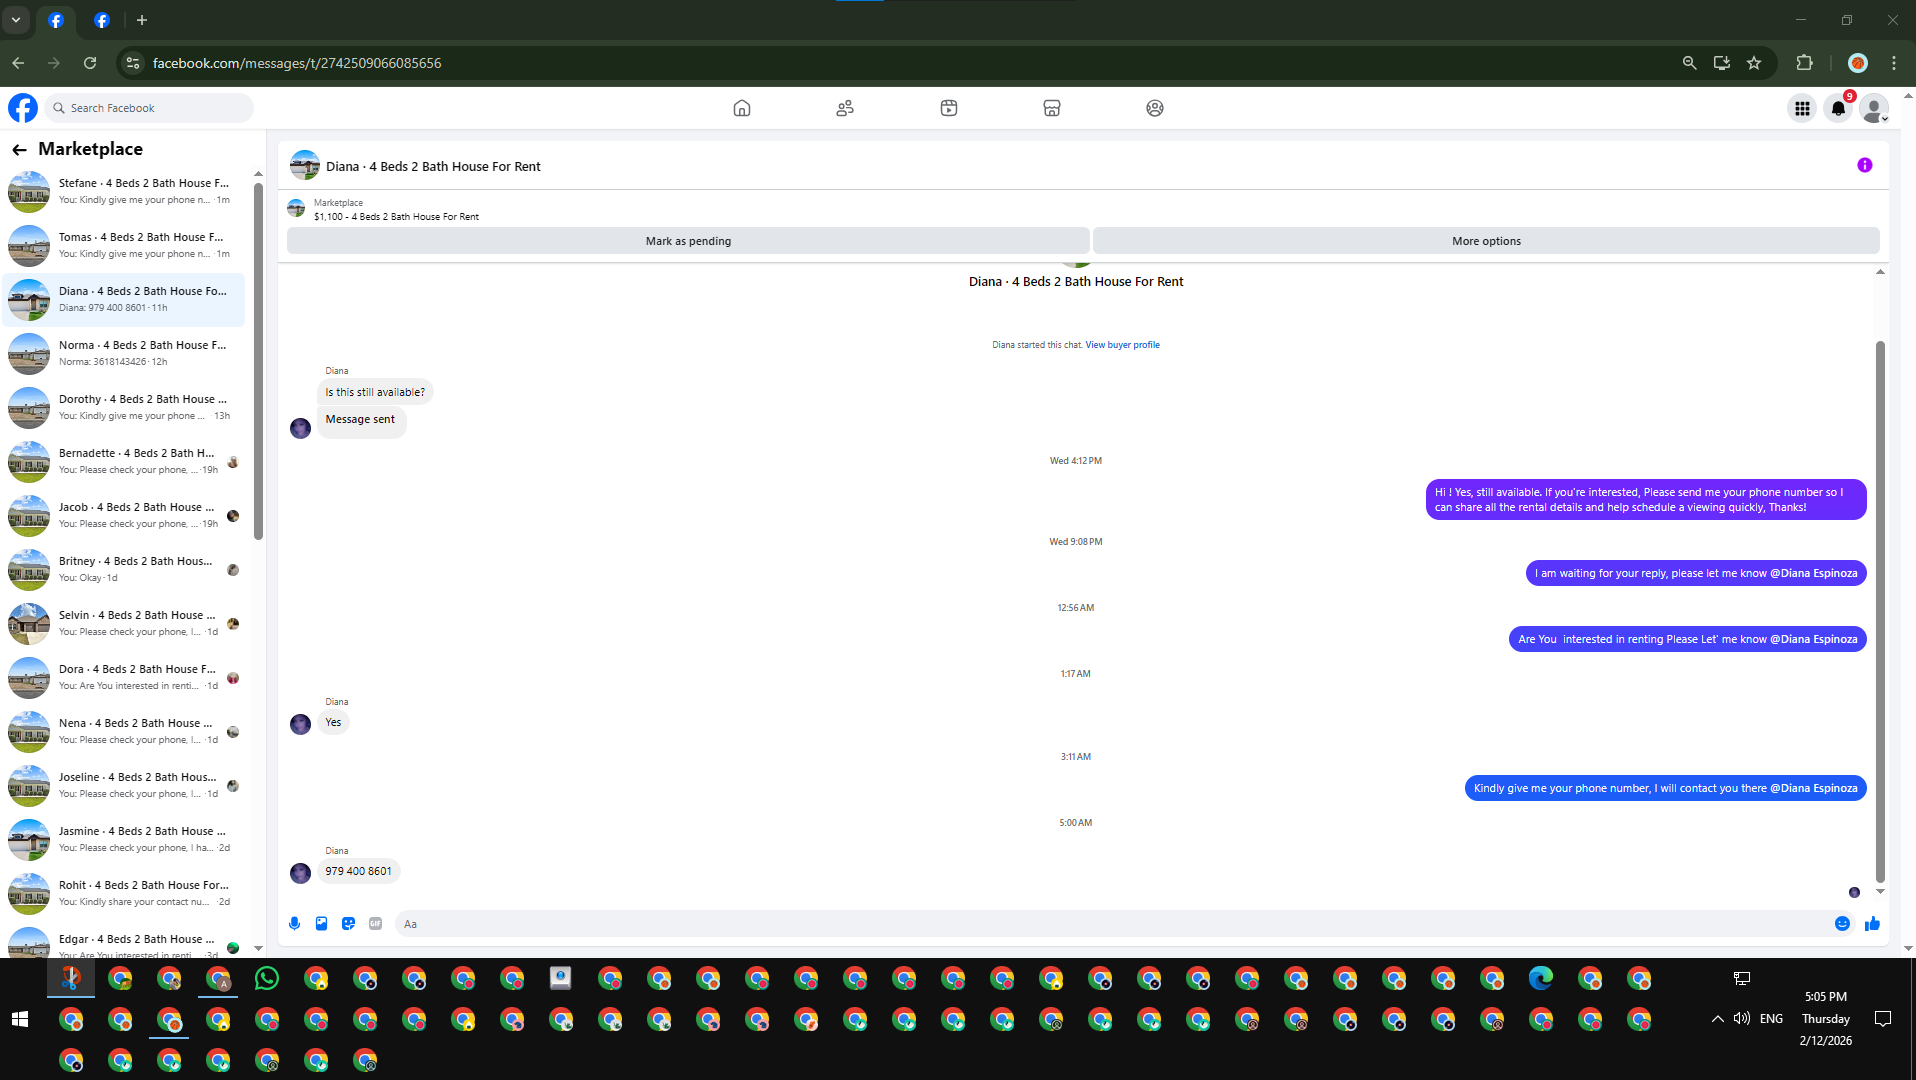Viewport: 1916px width, 1080px height.
Task: Open WhatsApp from the taskbar
Action: (x=267, y=978)
